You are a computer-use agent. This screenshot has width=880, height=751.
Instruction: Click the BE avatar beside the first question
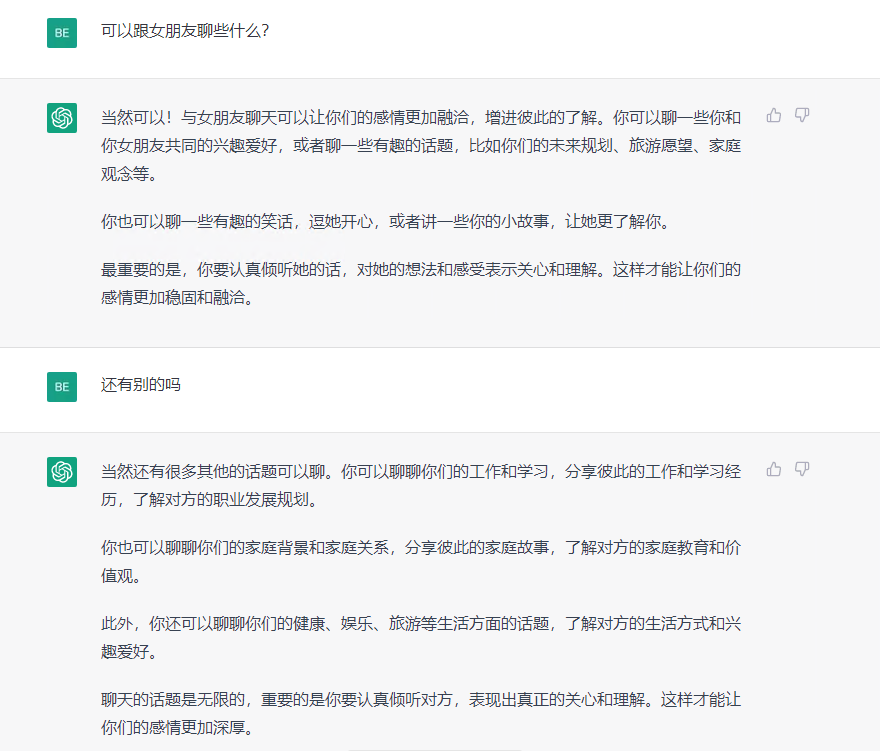(x=62, y=32)
